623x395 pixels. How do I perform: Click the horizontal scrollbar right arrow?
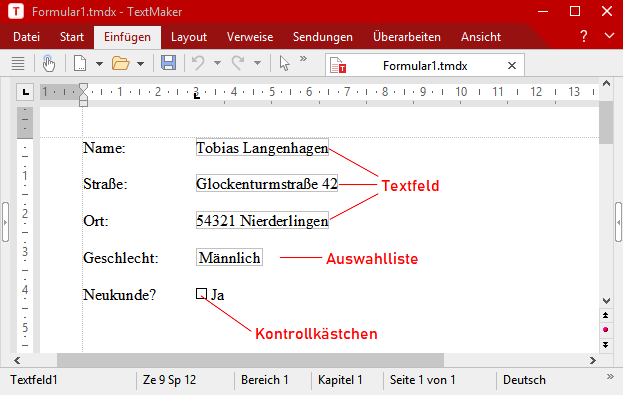coord(593,360)
